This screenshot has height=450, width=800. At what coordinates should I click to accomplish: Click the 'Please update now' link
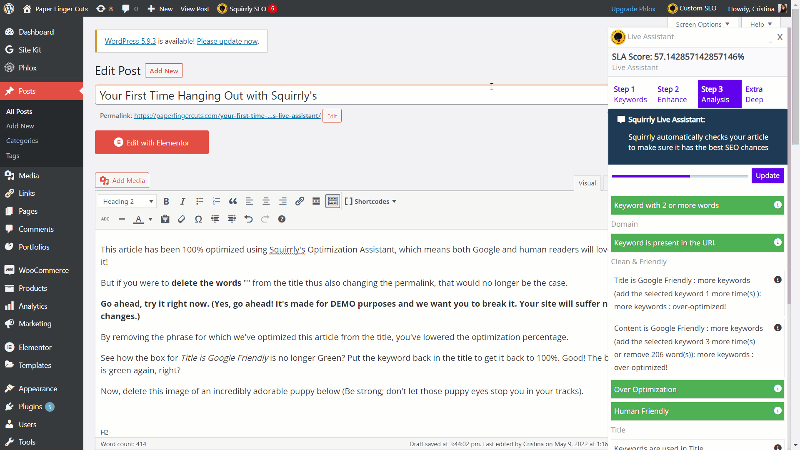pos(227,42)
